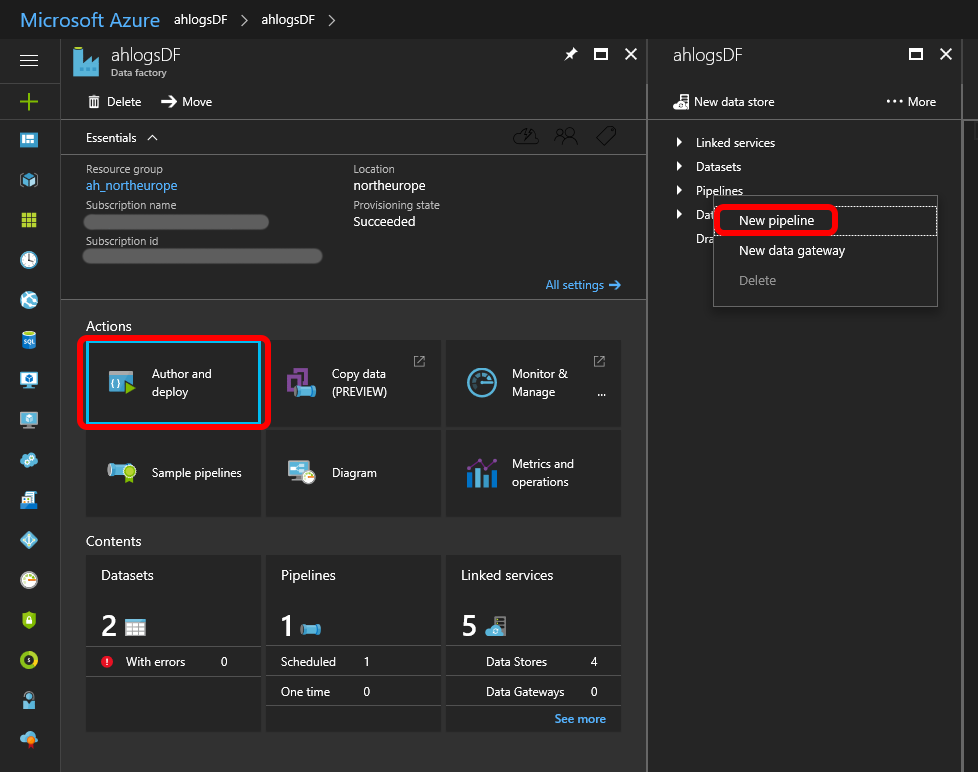Open the dashboard icon in the sidebar

(x=29, y=140)
